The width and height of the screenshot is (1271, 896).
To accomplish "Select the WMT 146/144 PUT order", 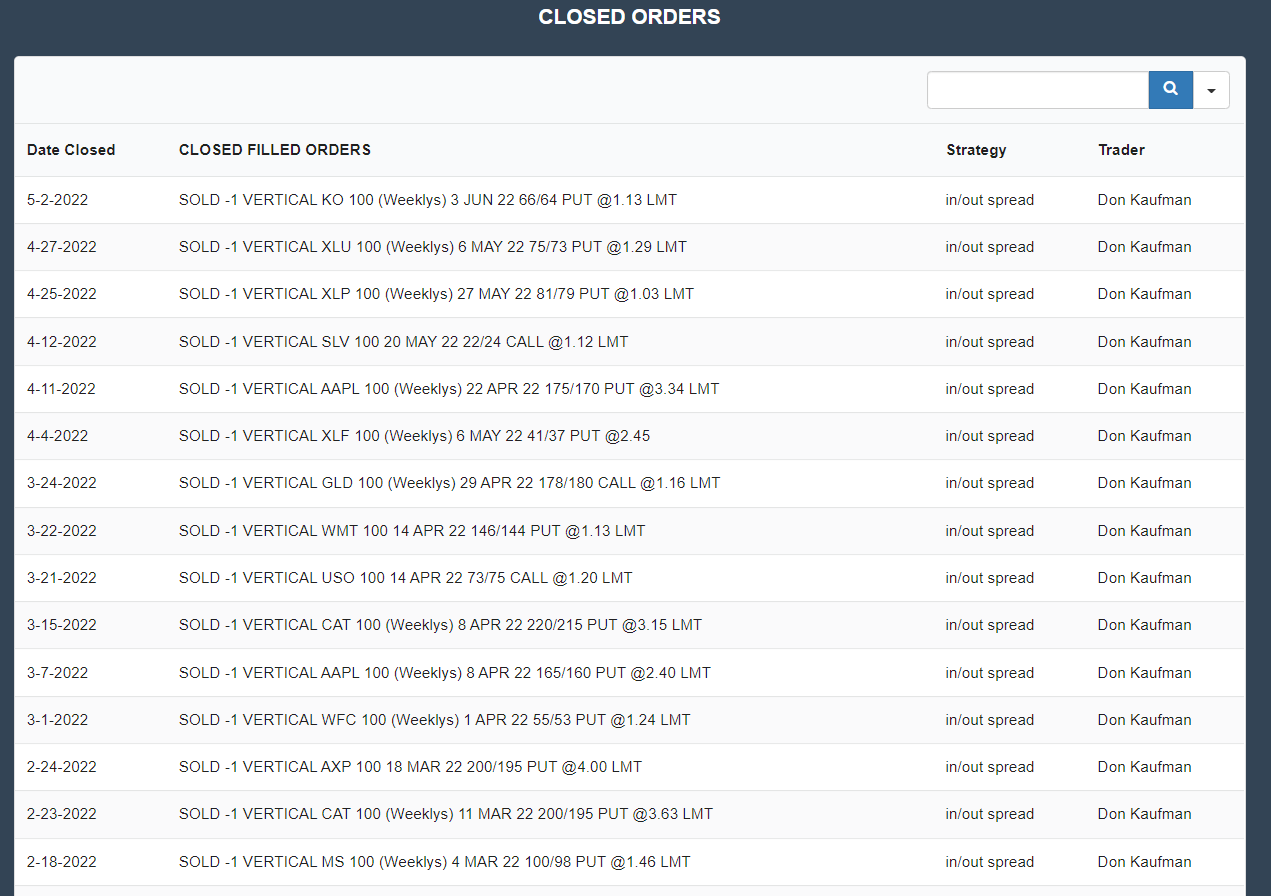I will (x=412, y=531).
